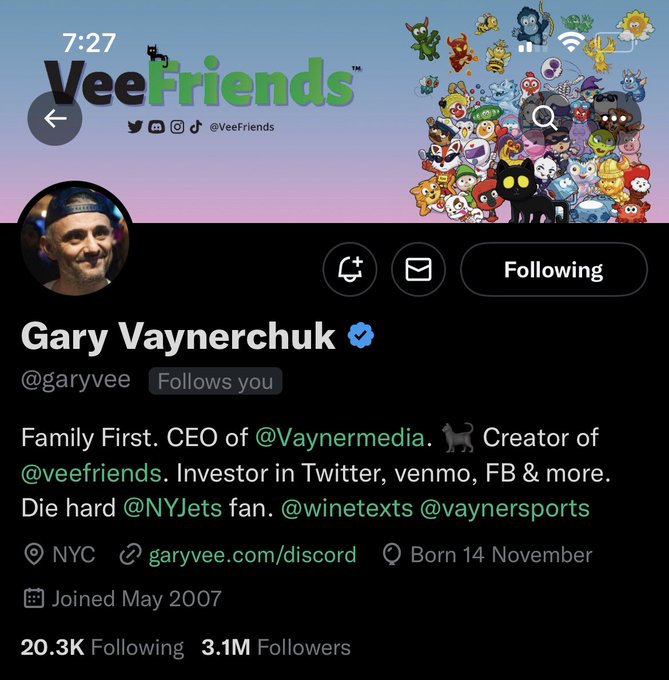669x680 pixels.
Task: Tap the blue verified badge
Action: coord(361,335)
